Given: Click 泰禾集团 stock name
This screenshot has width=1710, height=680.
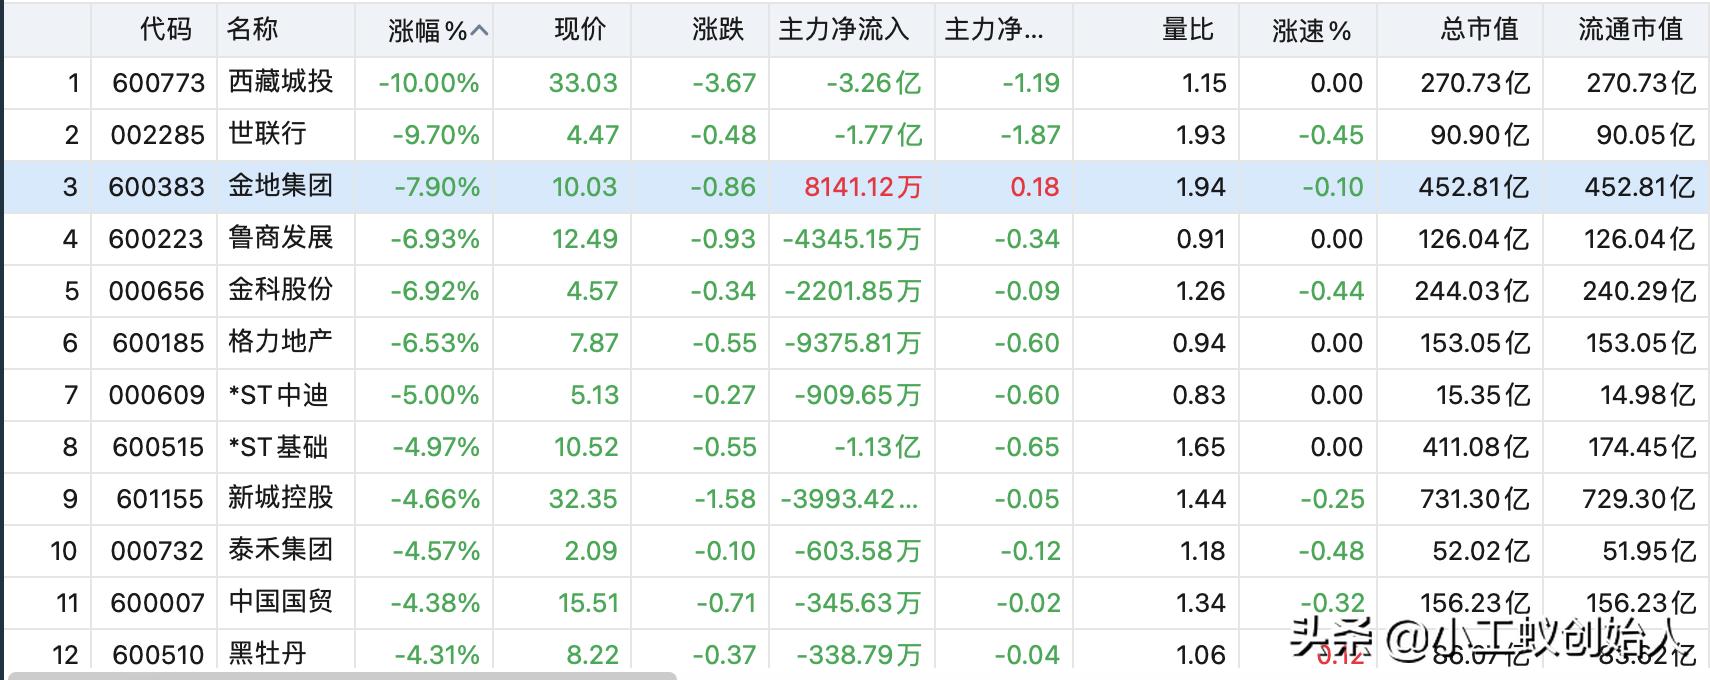Looking at the screenshot, I should point(281,550).
